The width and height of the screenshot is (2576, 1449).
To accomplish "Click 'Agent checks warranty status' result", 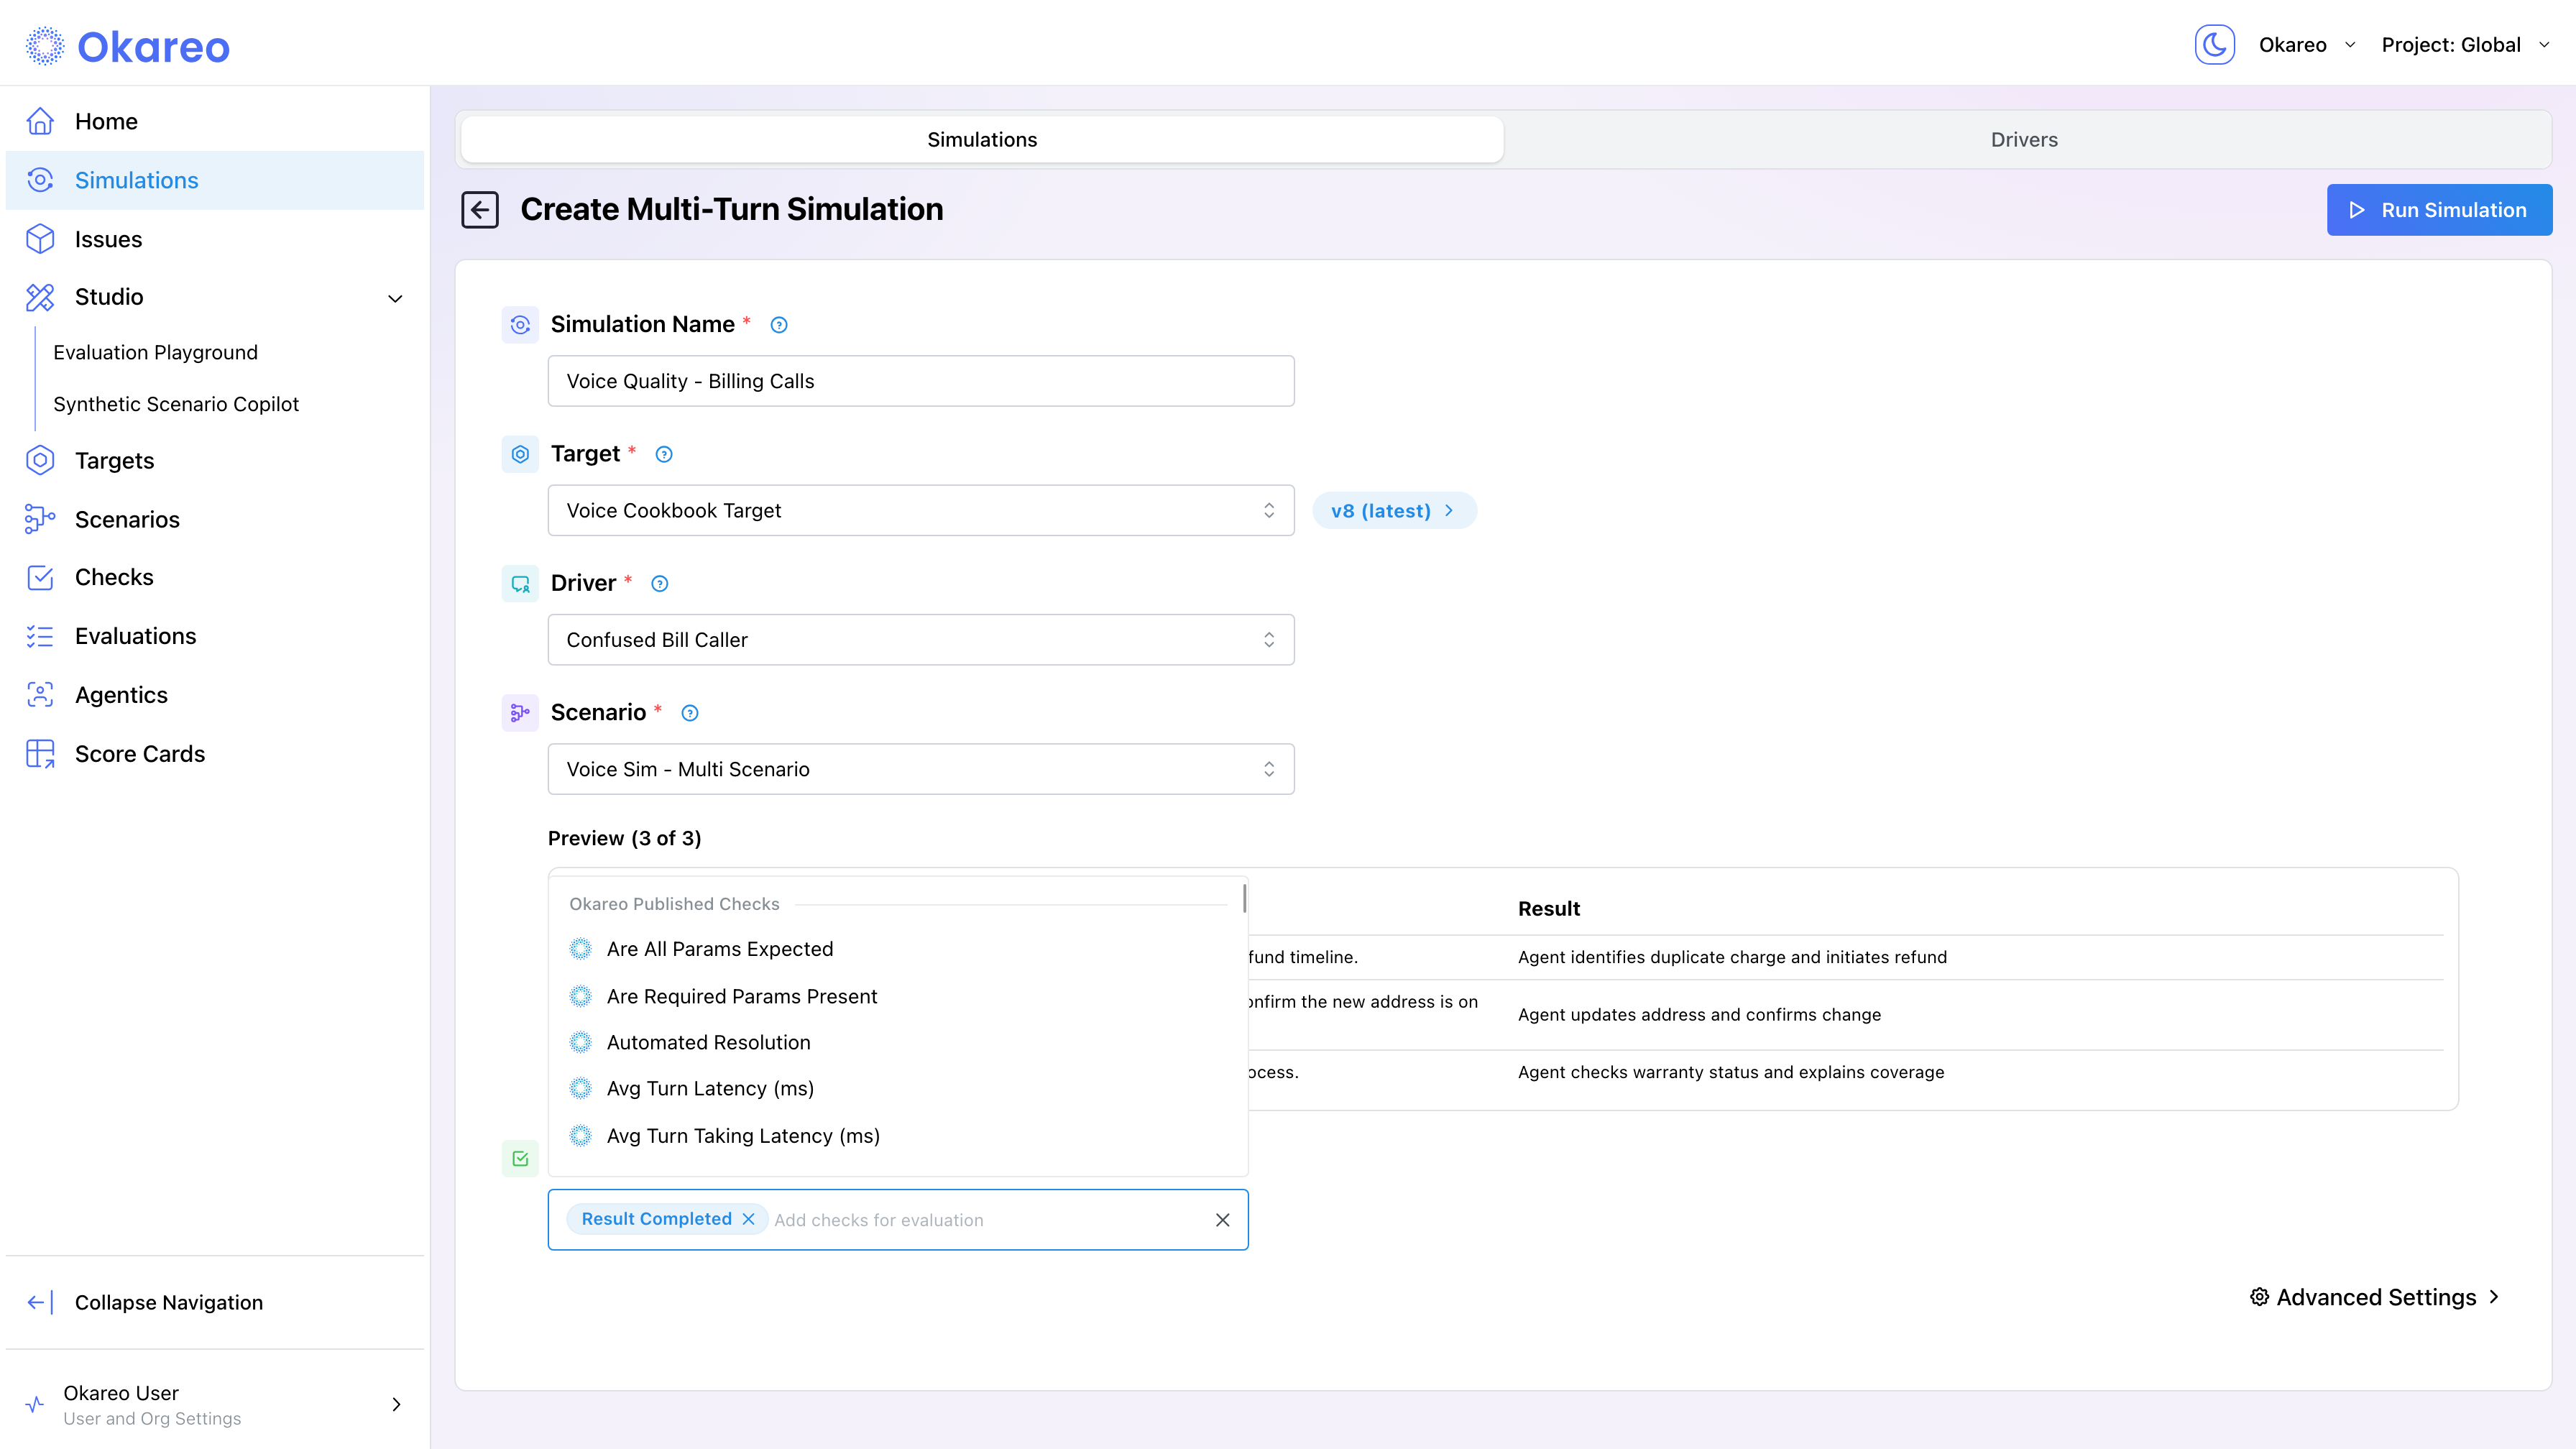I will click(1731, 1072).
